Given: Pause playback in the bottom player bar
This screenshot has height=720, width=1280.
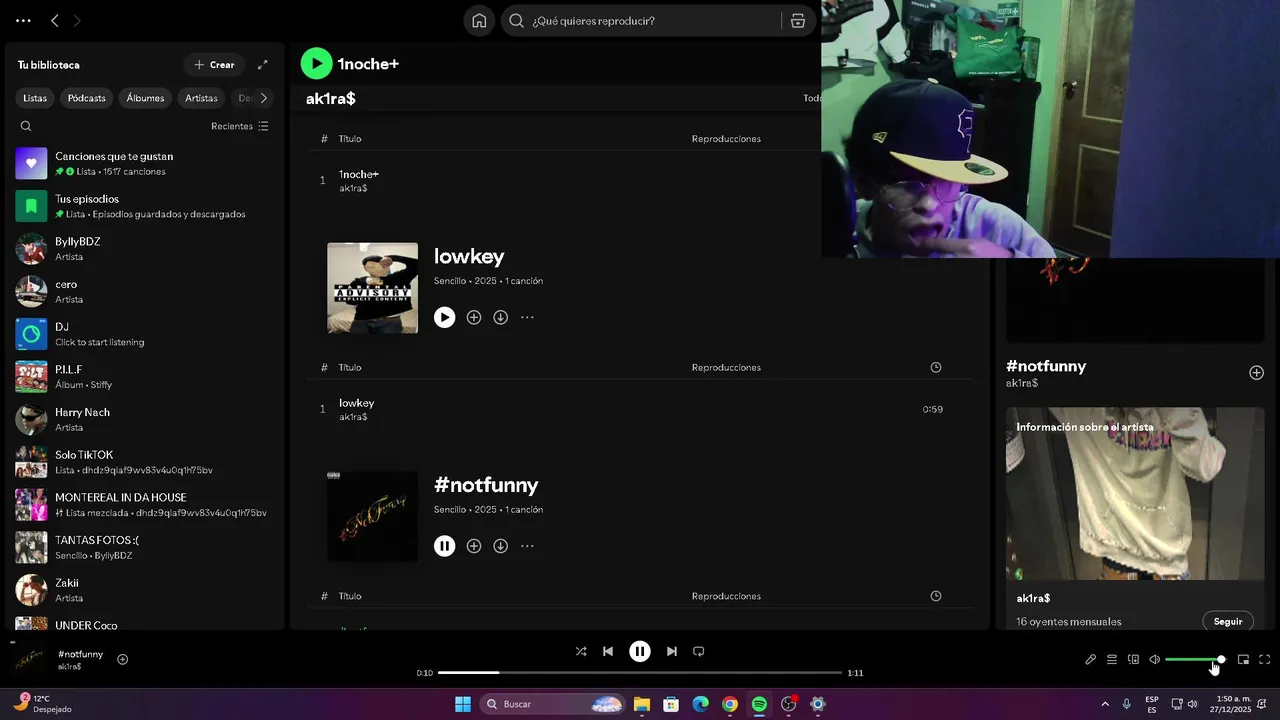Looking at the screenshot, I should click(x=640, y=651).
